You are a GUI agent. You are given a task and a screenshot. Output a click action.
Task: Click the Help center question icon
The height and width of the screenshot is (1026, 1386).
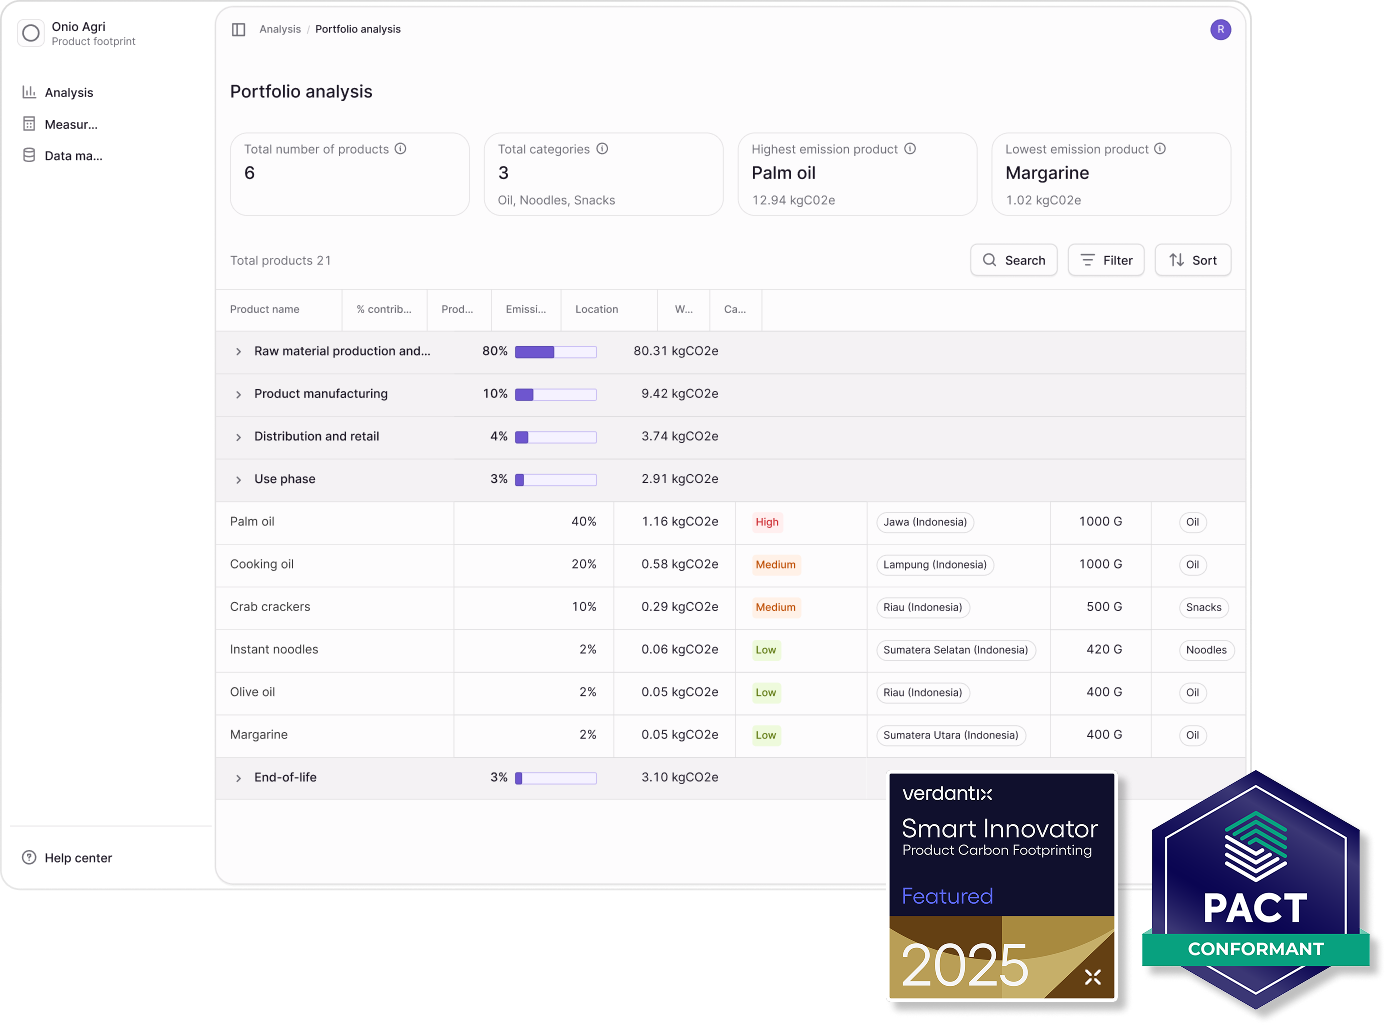coord(29,858)
